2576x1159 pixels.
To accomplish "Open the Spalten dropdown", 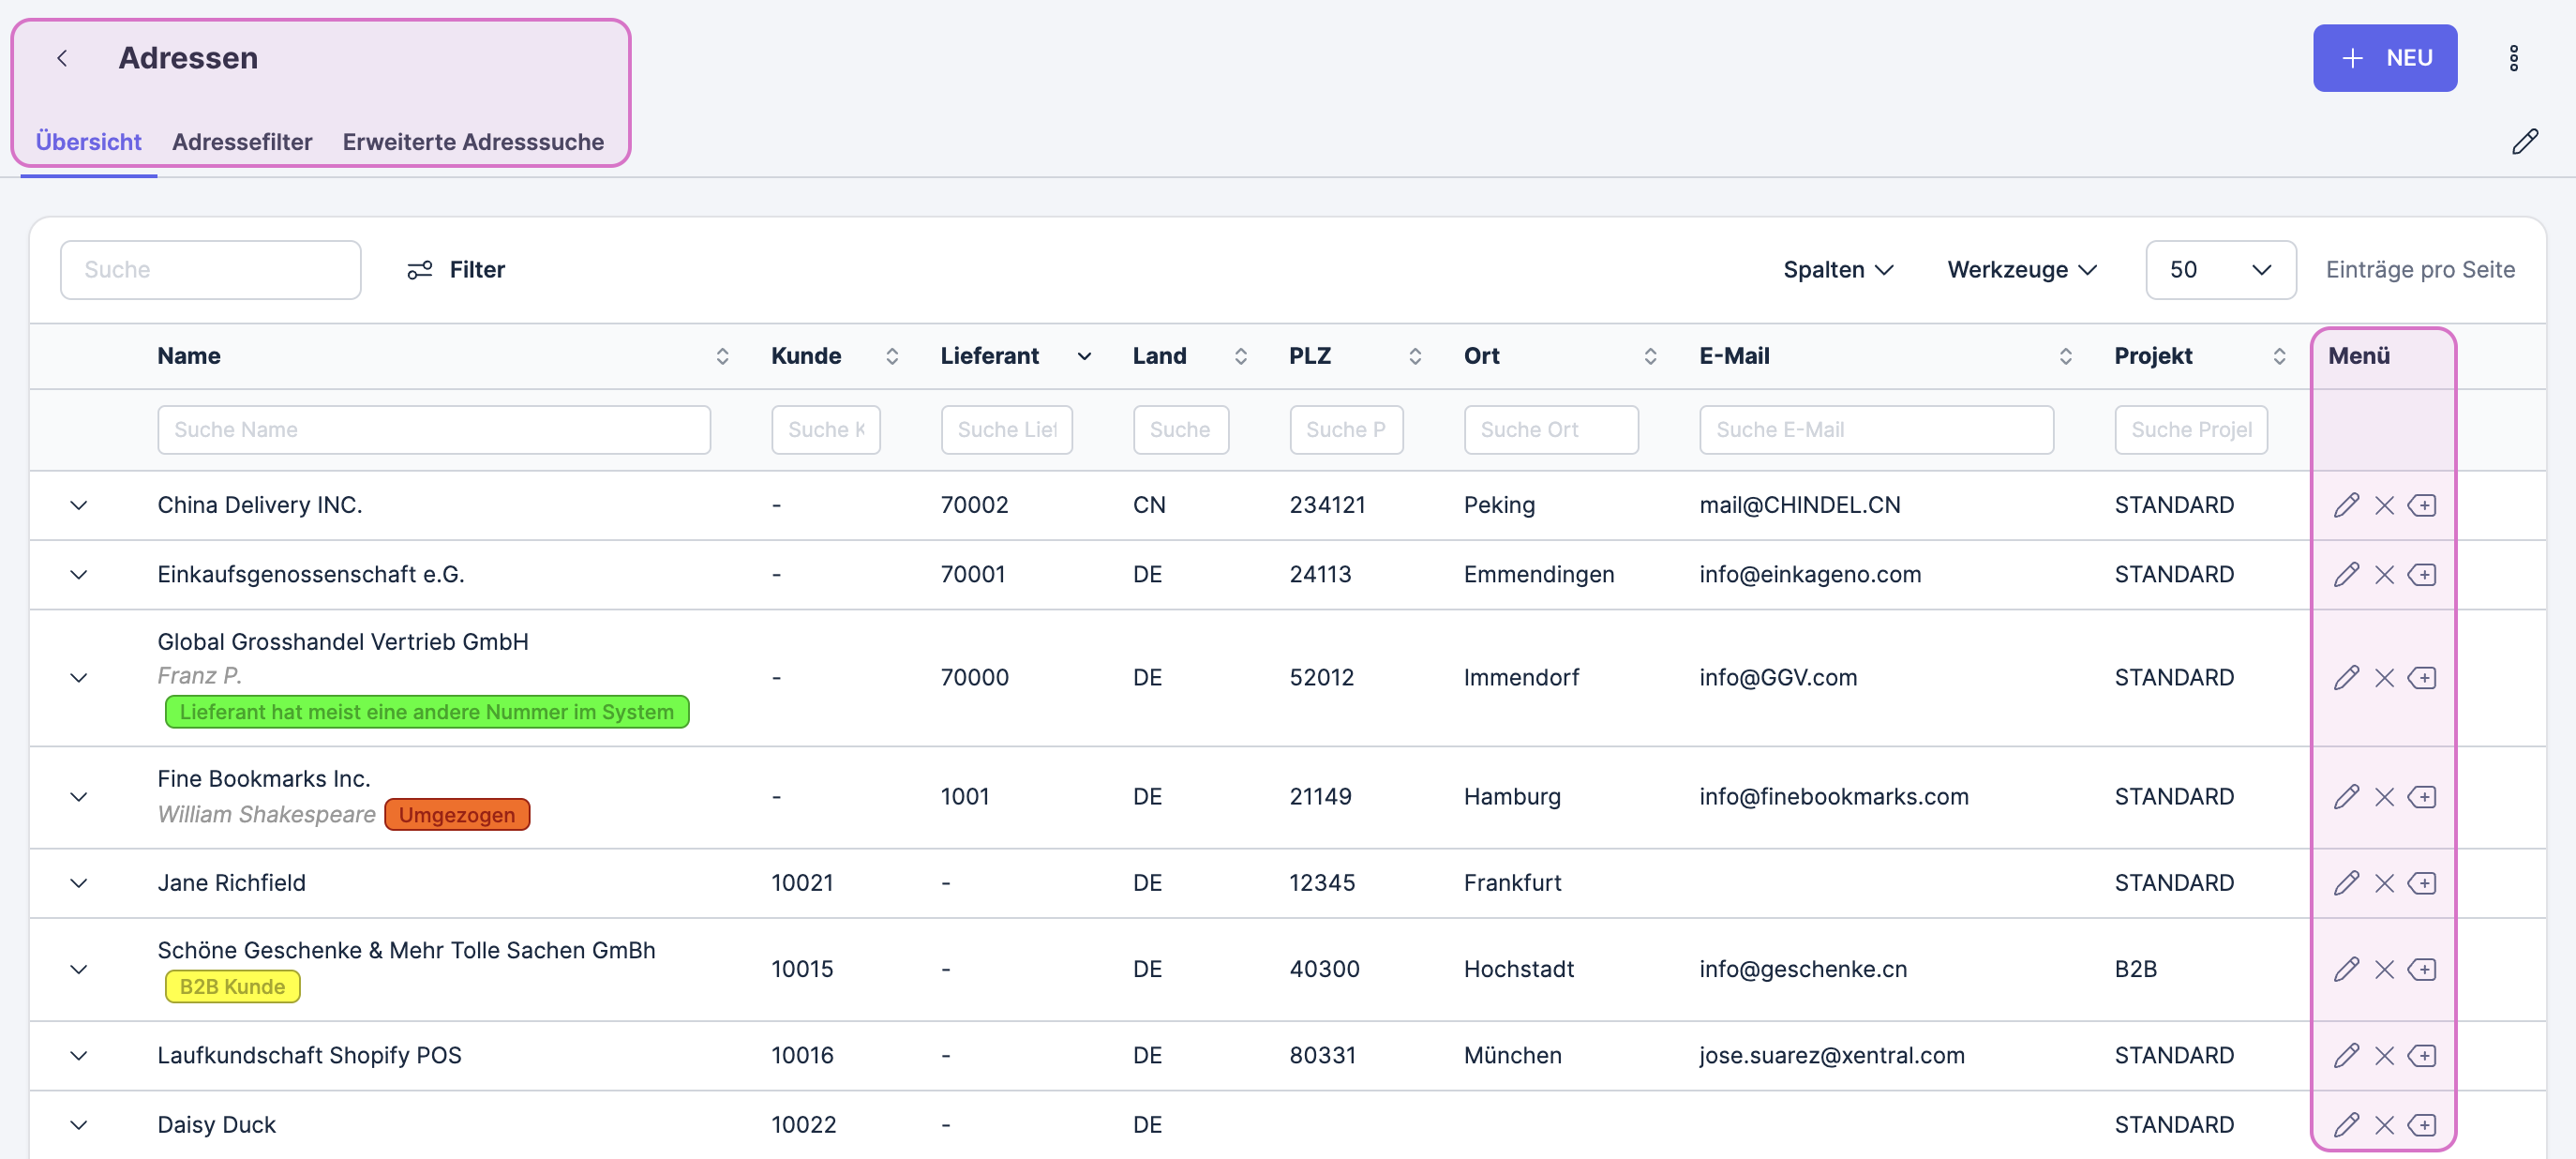I will (x=1837, y=270).
